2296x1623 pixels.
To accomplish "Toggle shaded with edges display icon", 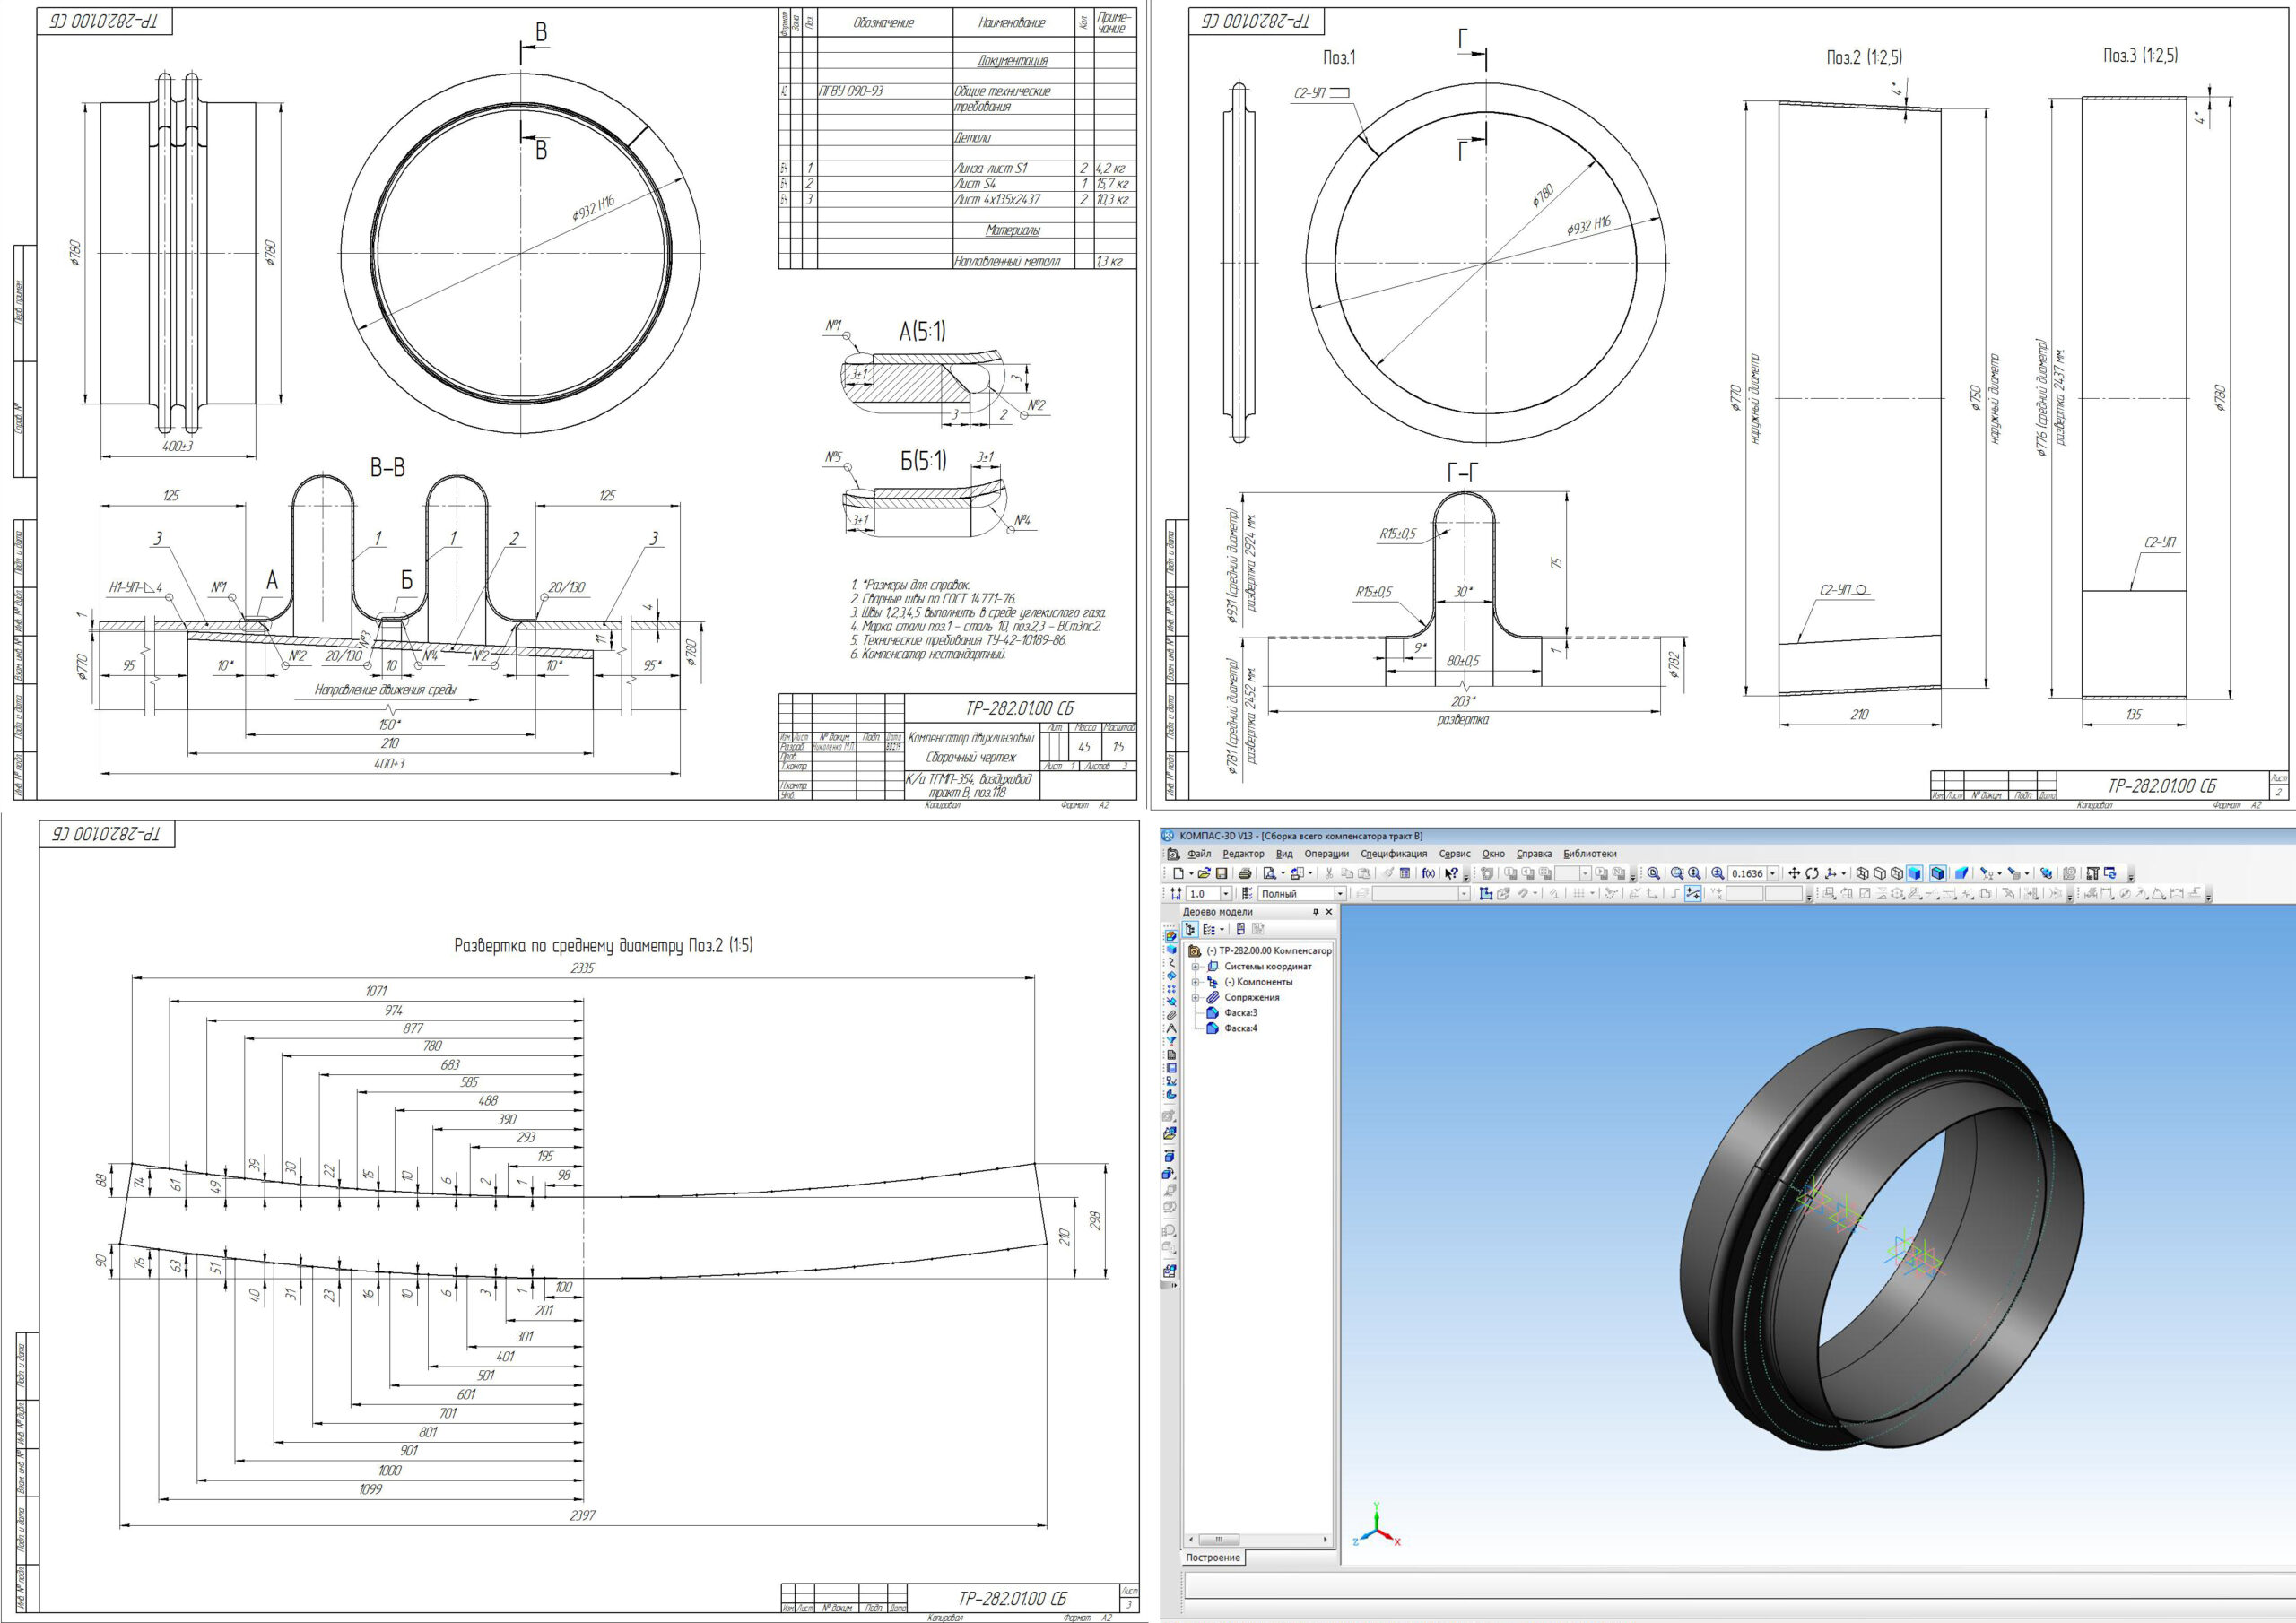I will pyautogui.click(x=1938, y=874).
